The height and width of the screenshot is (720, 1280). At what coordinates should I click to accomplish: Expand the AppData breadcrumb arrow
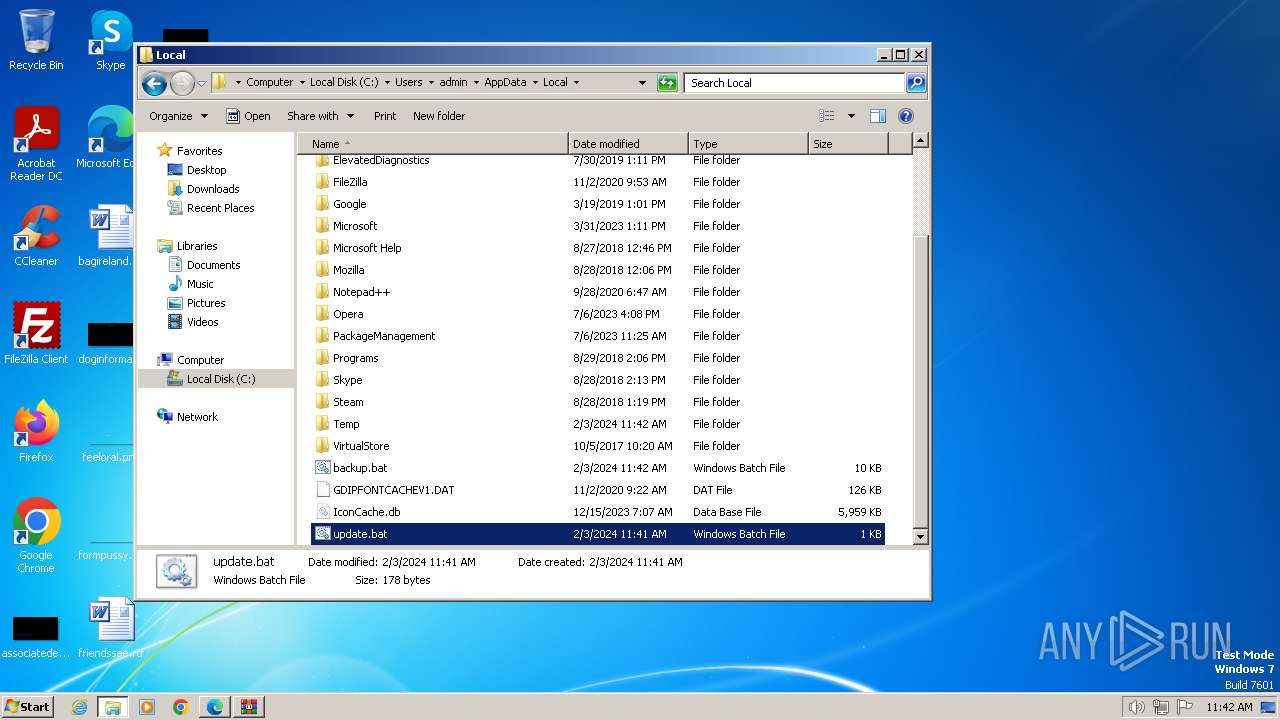tap(534, 83)
